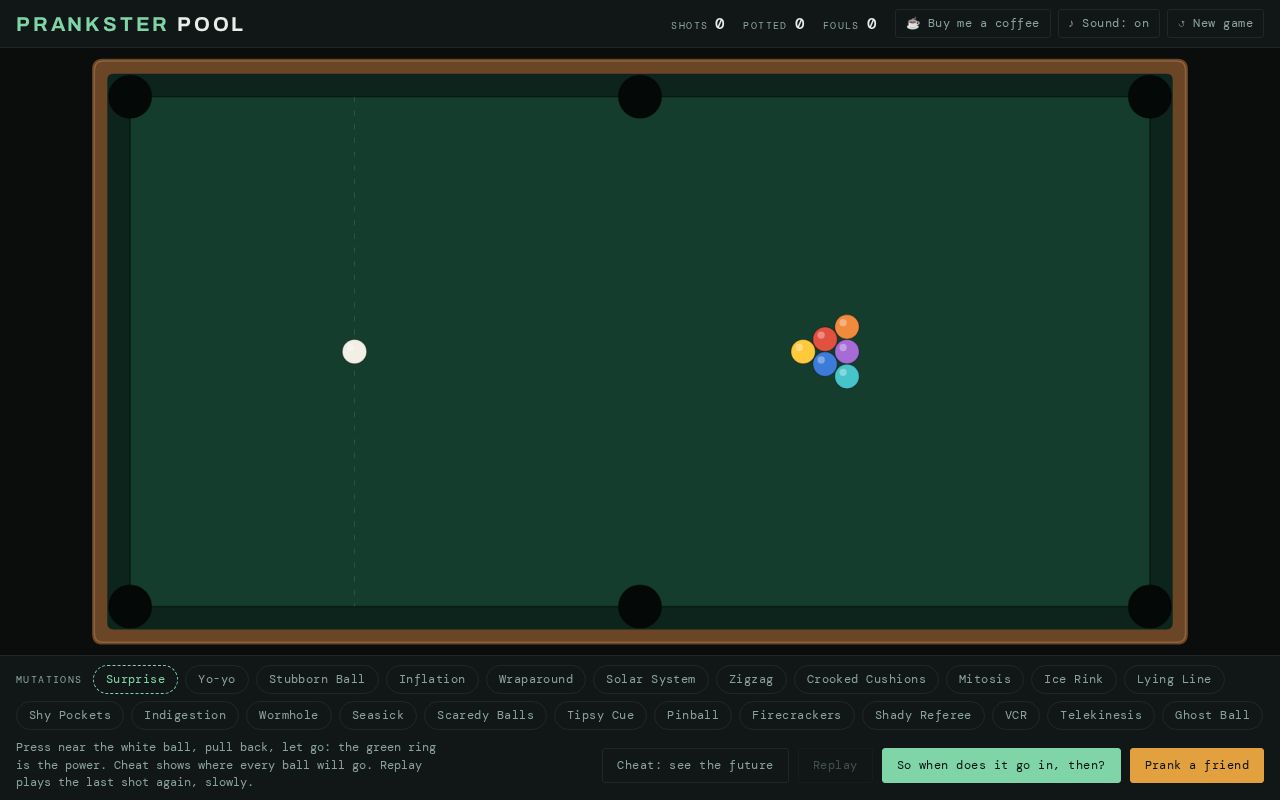Click the top-left corner pocket
The image size is (1280, 800).
(130, 97)
